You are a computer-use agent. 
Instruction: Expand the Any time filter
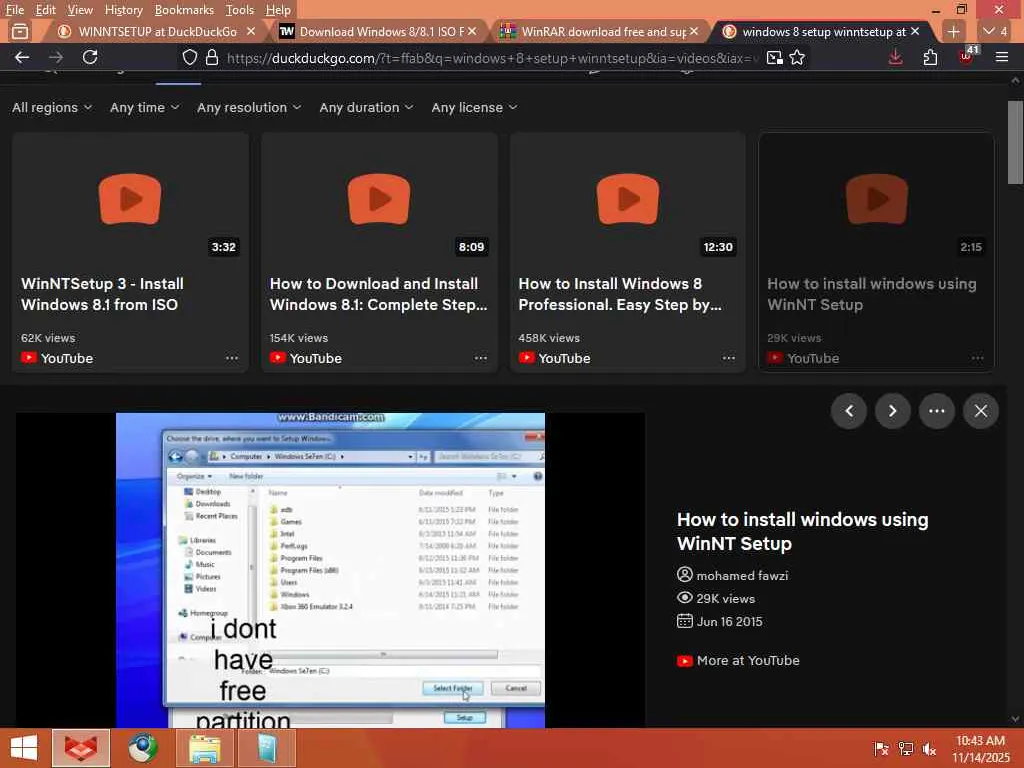(x=144, y=107)
